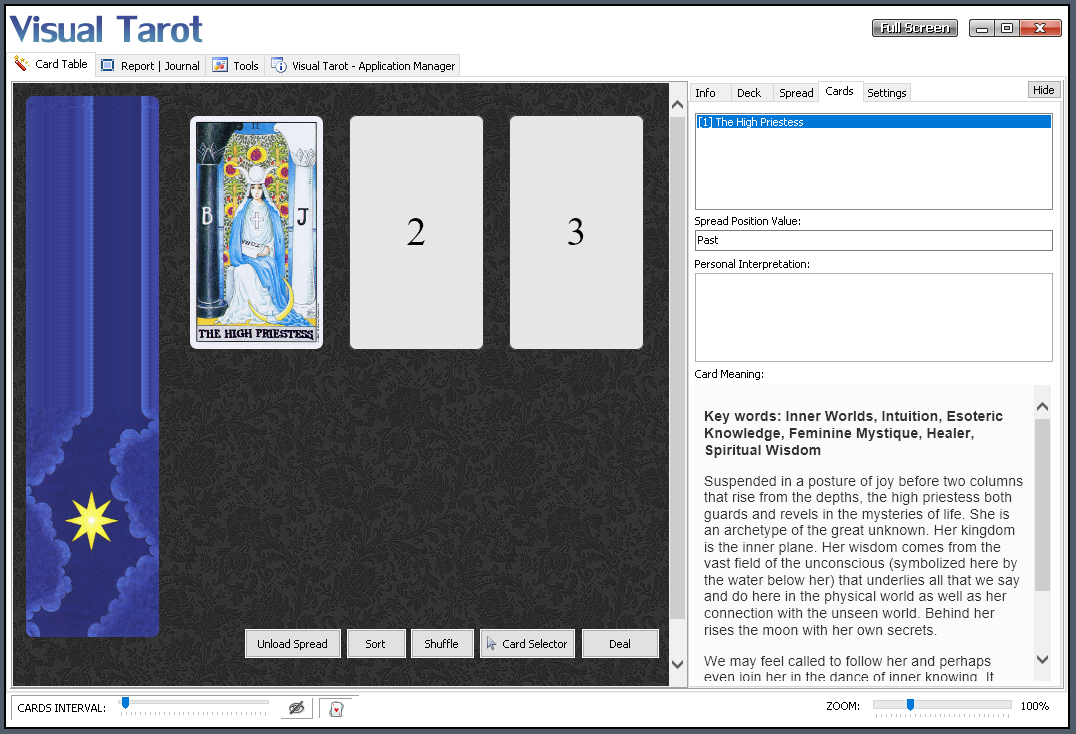Click empty spread position 3
This screenshot has height=734, width=1076.
(x=576, y=233)
